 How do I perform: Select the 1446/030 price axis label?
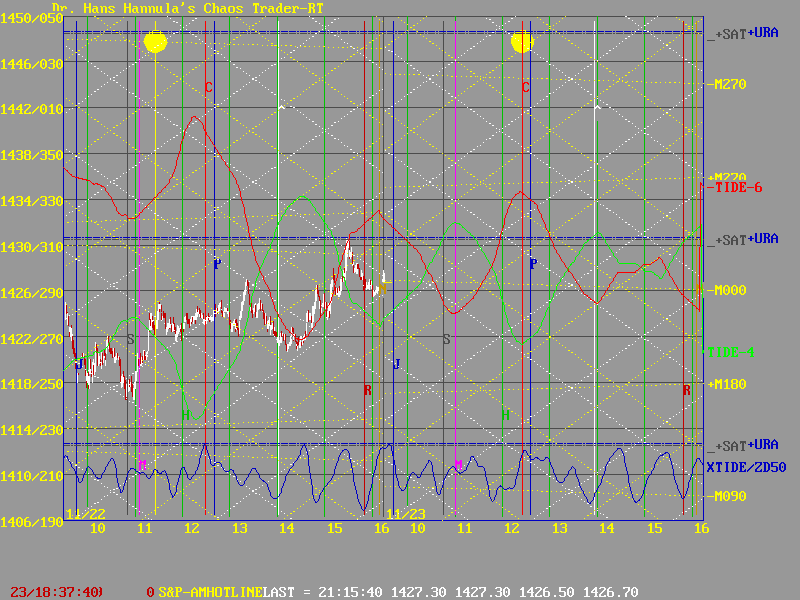pos(32,64)
